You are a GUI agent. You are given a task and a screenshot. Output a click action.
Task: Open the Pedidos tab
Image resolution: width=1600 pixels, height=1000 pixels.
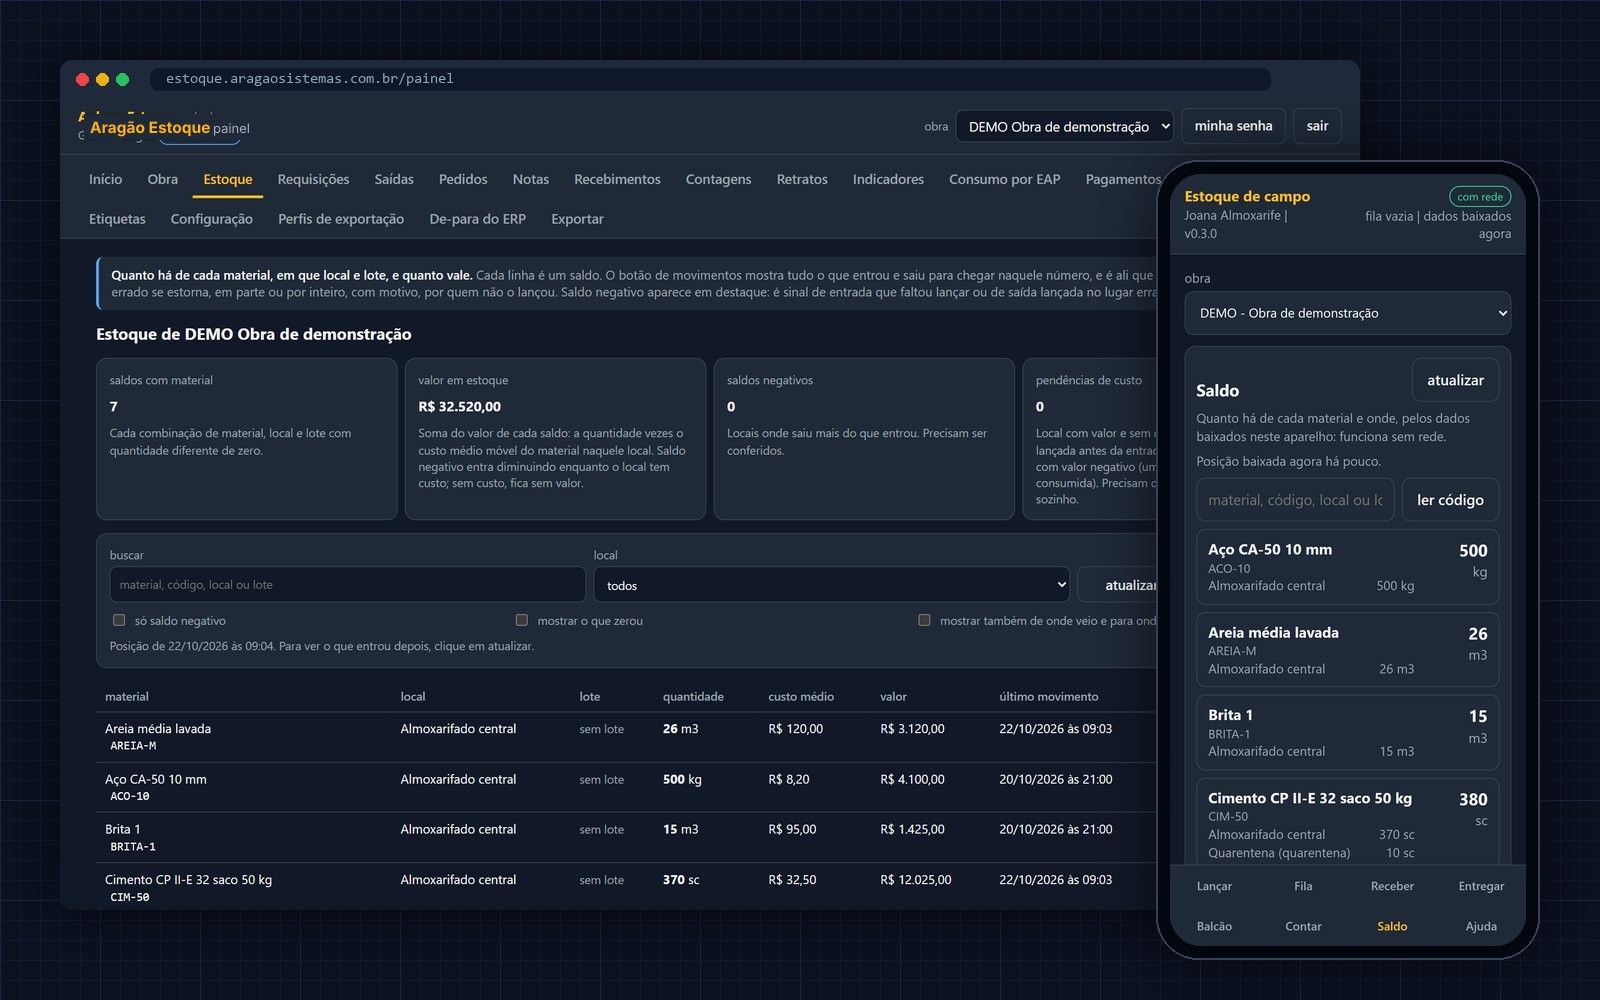[463, 179]
